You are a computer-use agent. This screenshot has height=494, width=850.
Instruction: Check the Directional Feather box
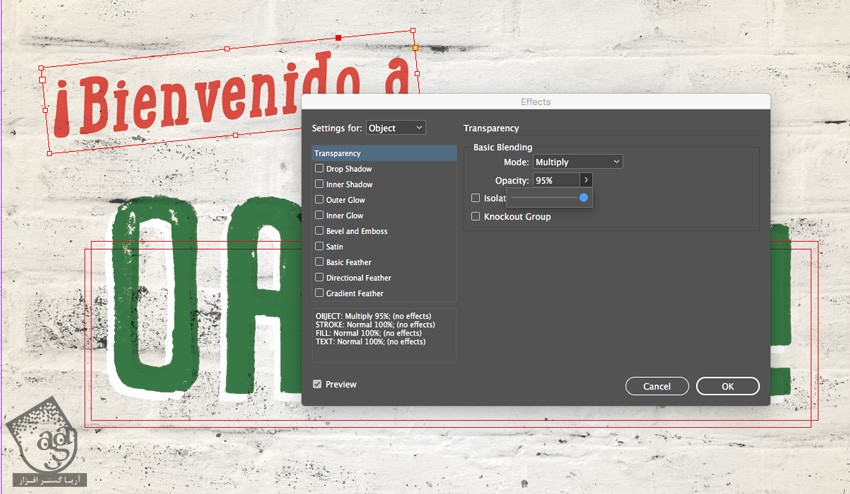tap(319, 278)
